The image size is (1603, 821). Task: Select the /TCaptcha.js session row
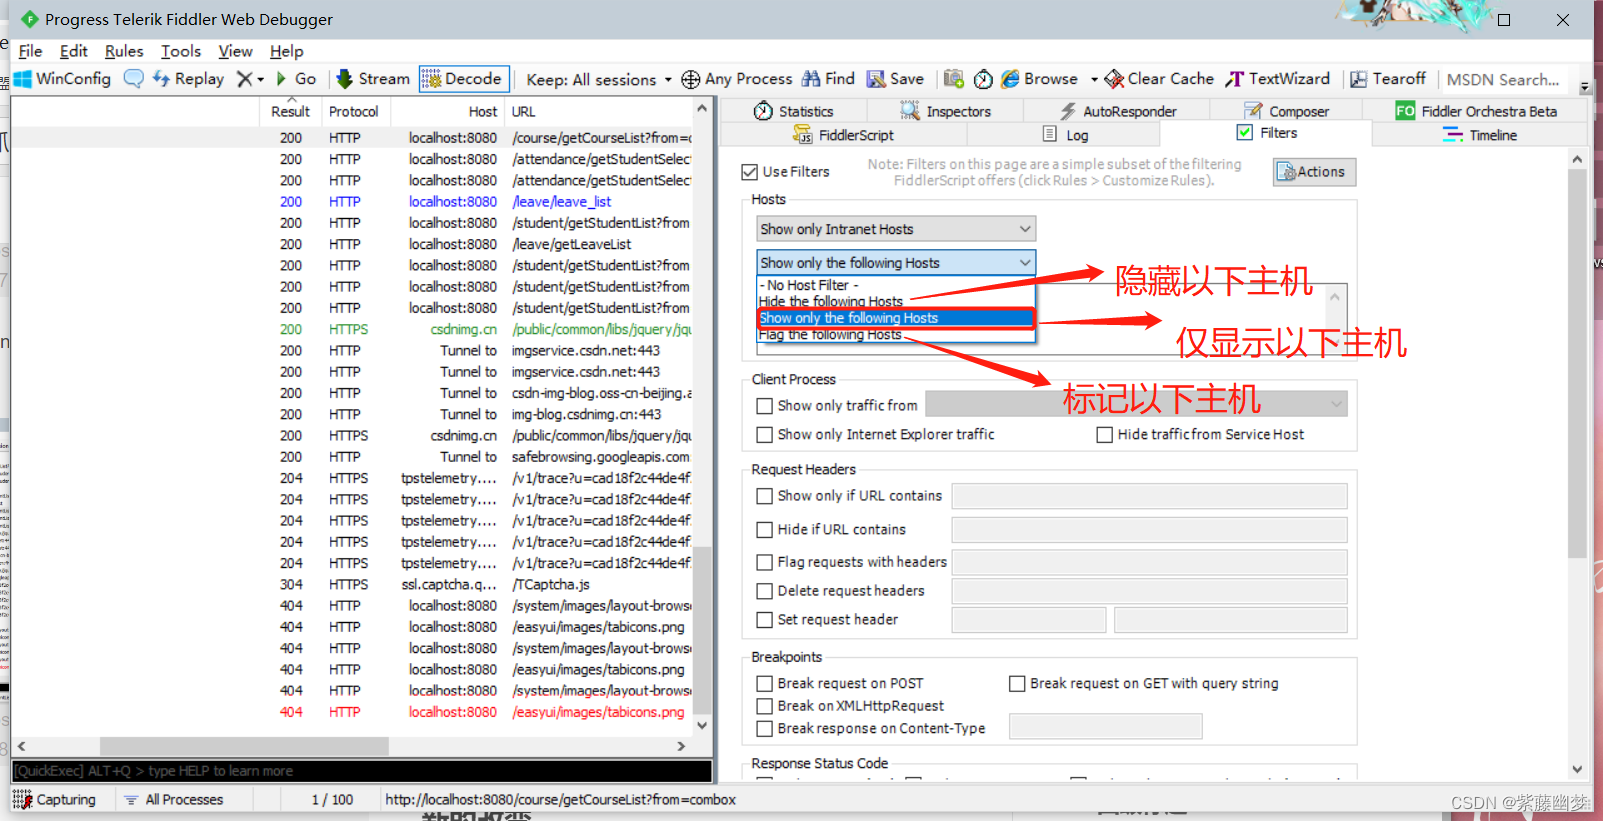(x=351, y=585)
